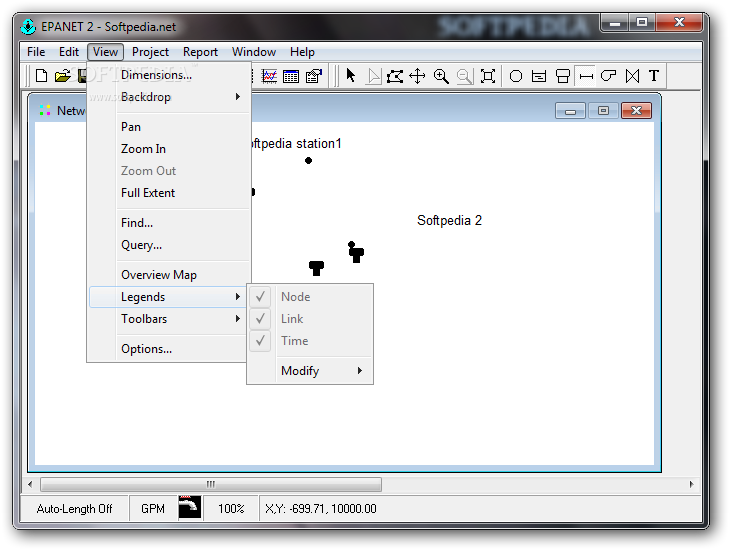Click the 100% zoom level status panel

[231, 509]
